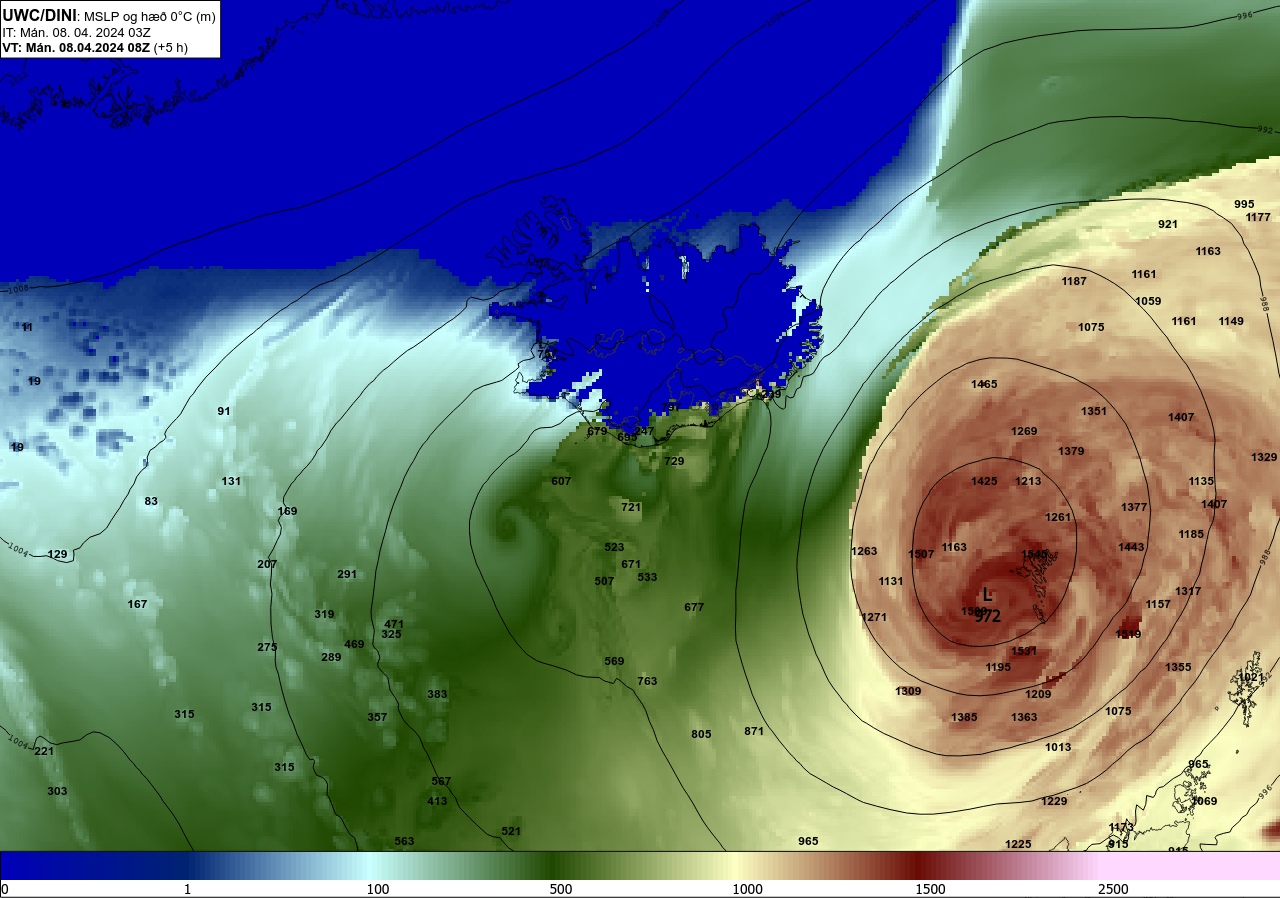Click the 221 height value
This screenshot has width=1280, height=898.
tap(44, 751)
